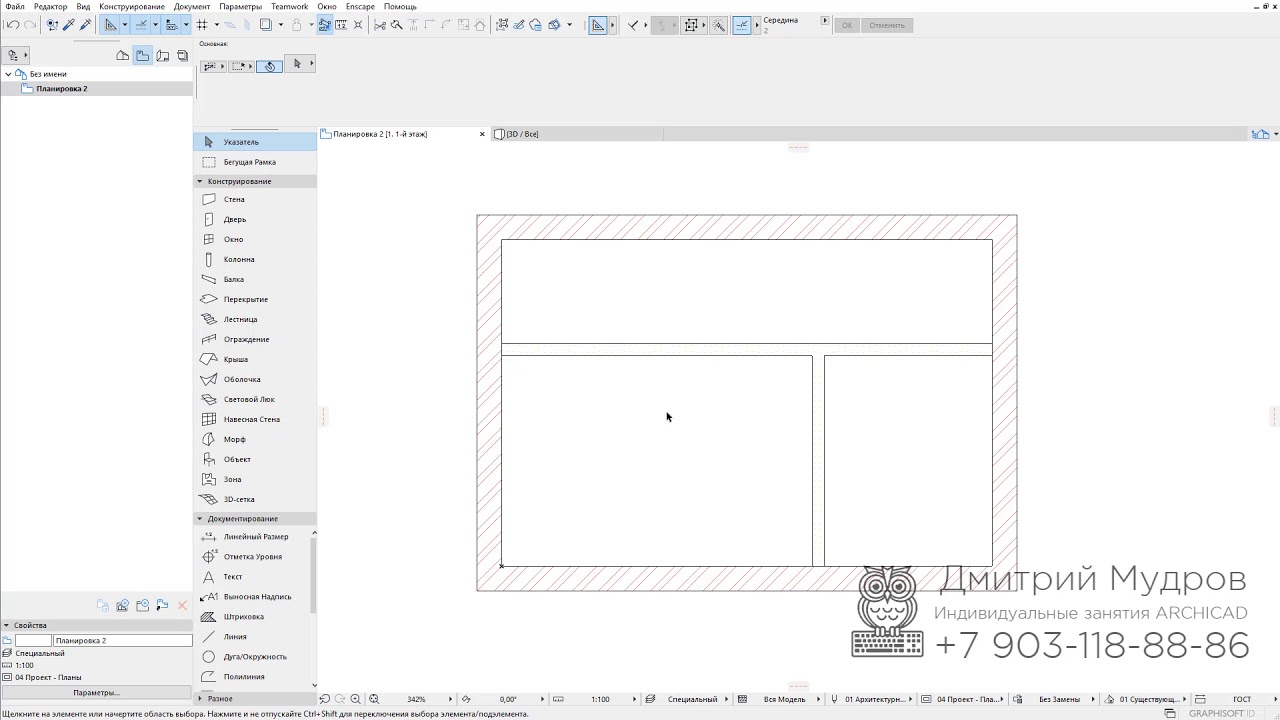
Task: Activate the Begushchaya Ramka marquee tool
Action: (255, 162)
